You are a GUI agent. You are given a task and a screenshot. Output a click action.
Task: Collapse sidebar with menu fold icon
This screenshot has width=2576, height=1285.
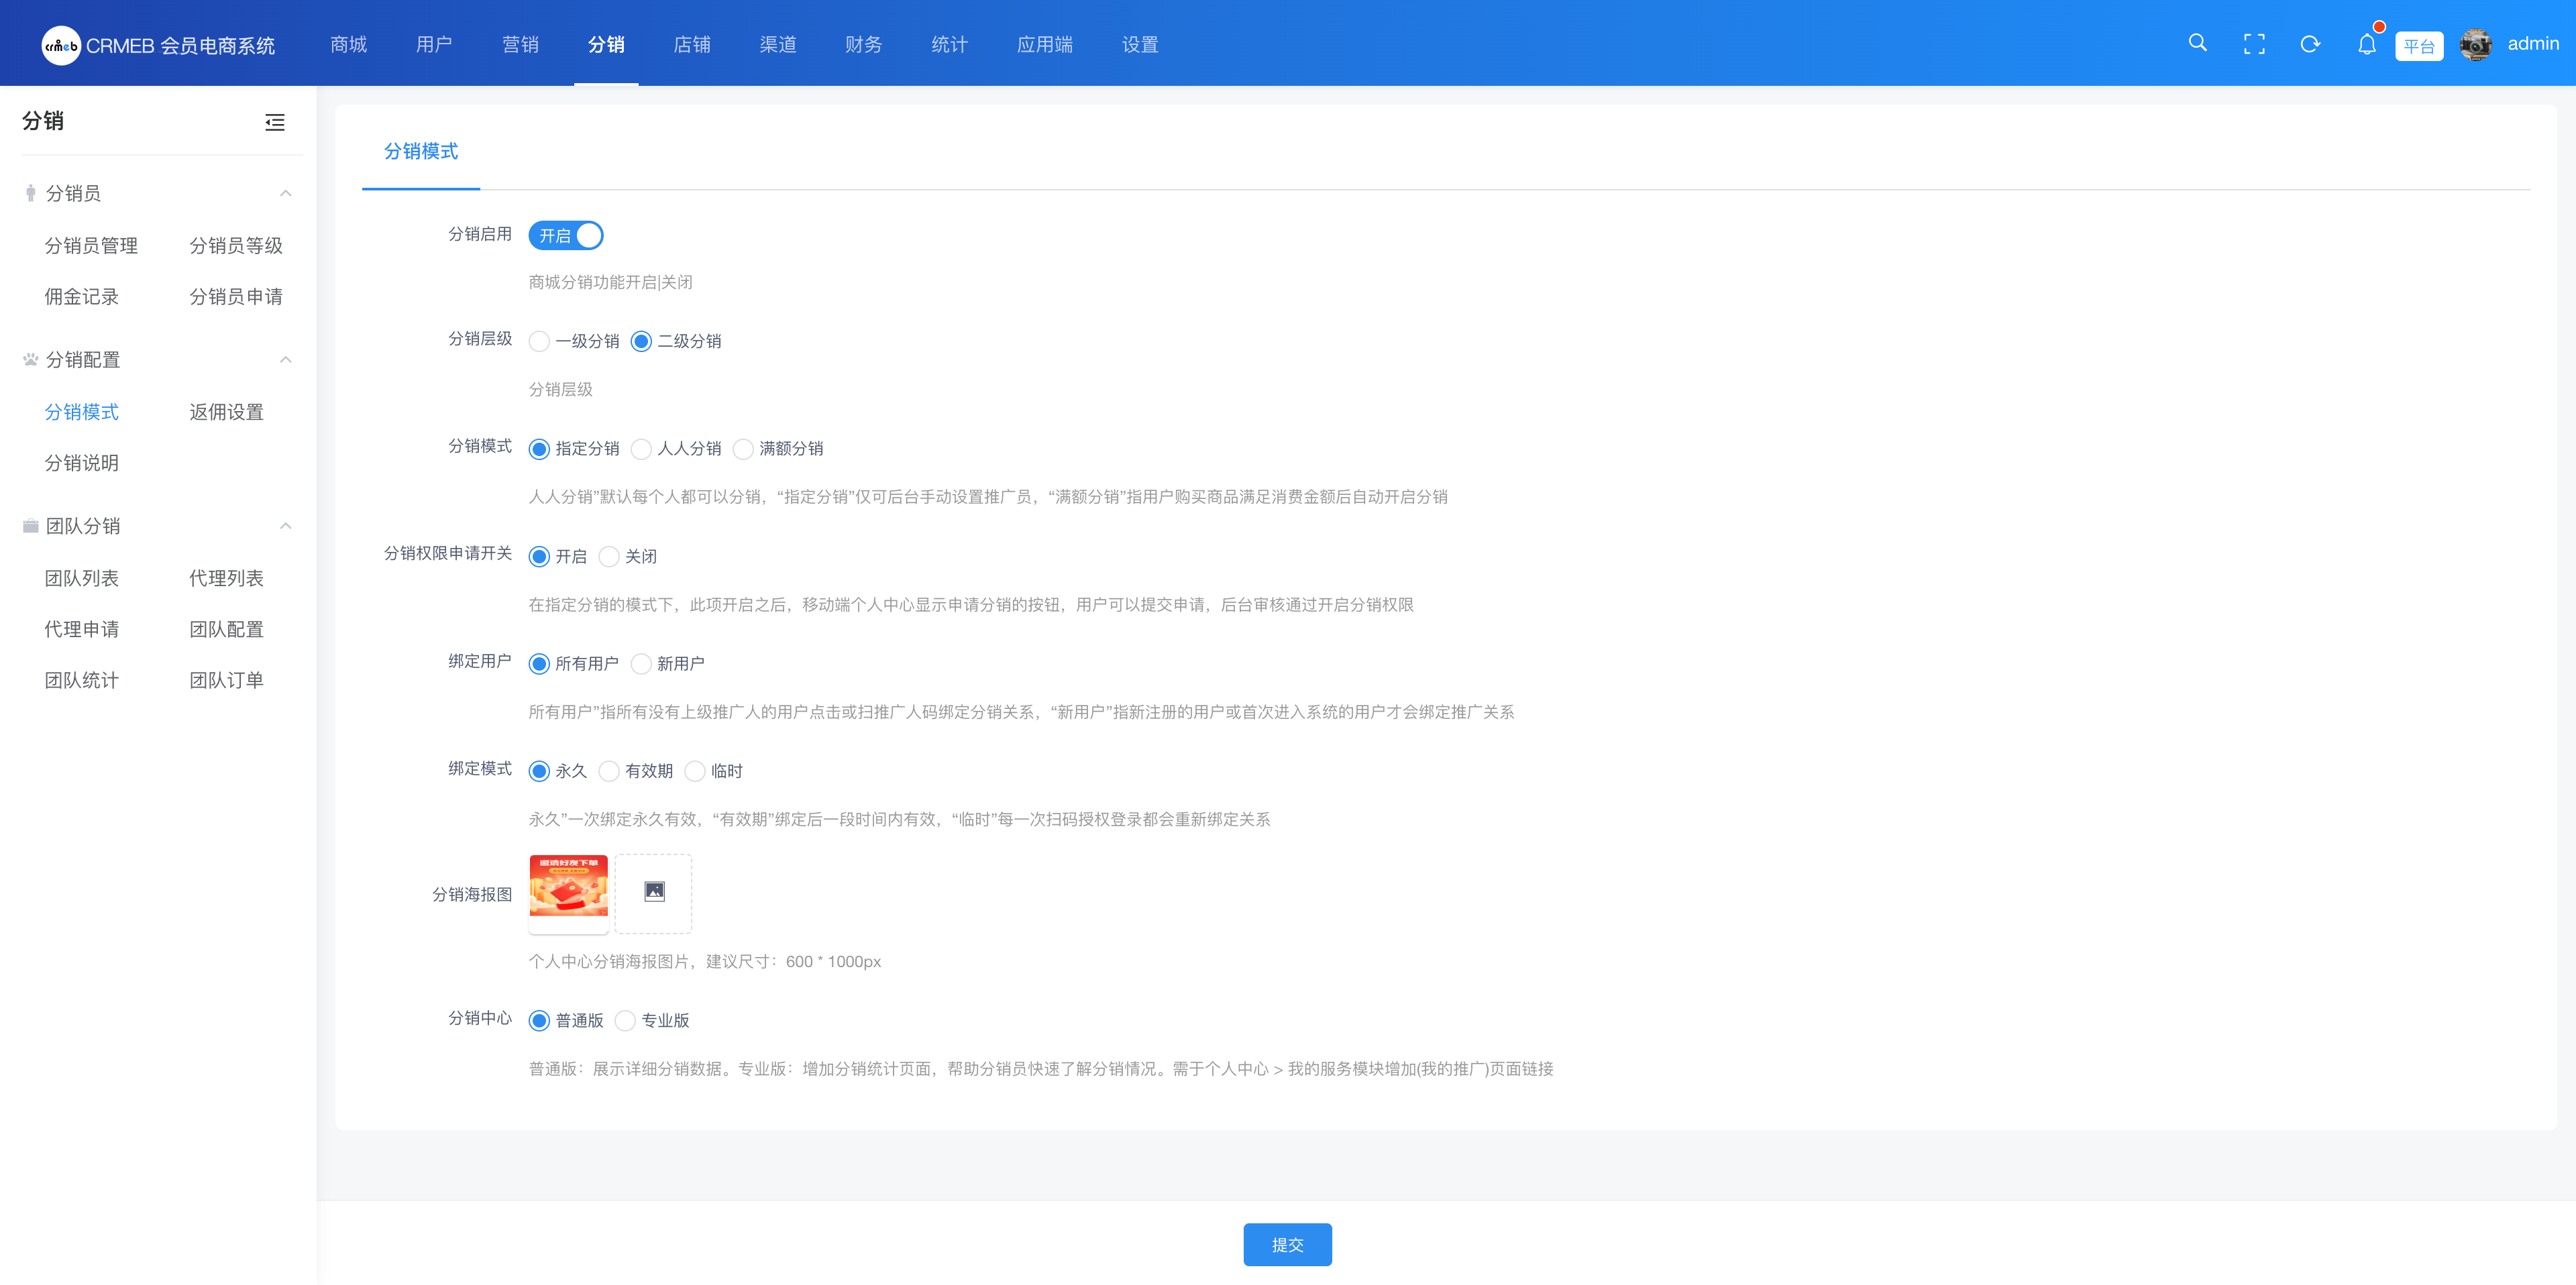click(x=275, y=122)
